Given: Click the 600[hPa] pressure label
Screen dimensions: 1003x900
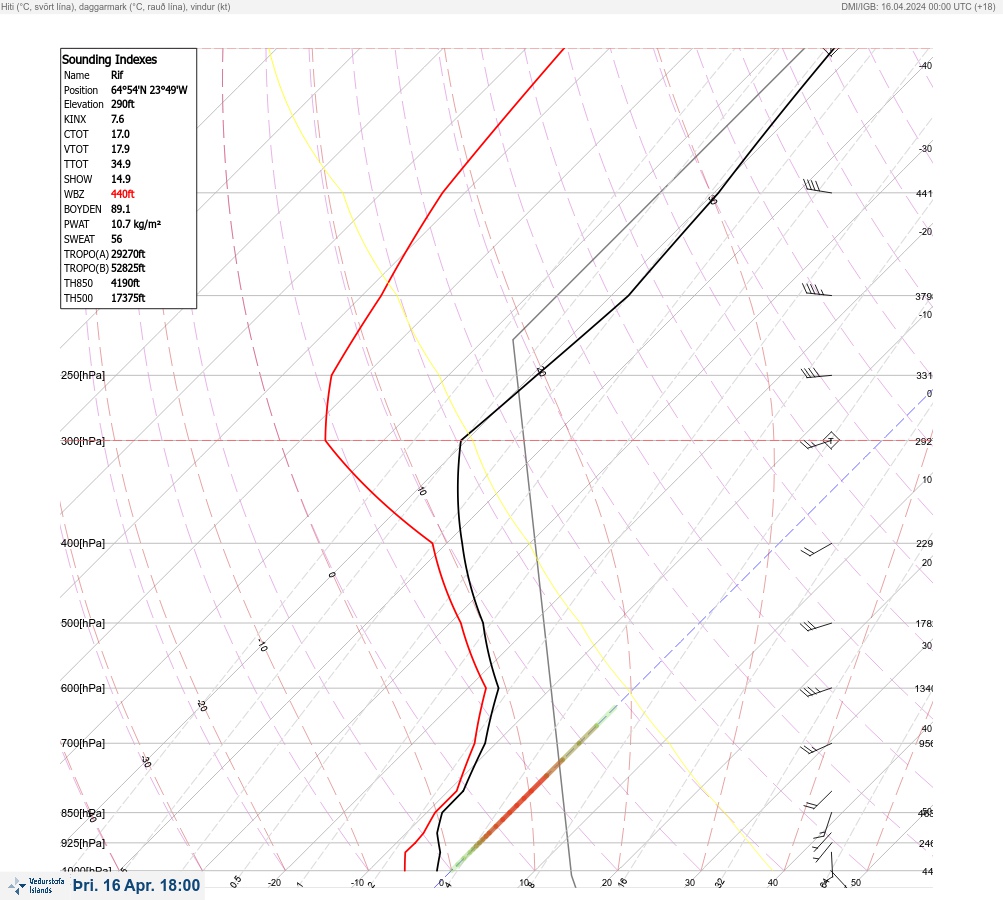Looking at the screenshot, I should [x=83, y=688].
